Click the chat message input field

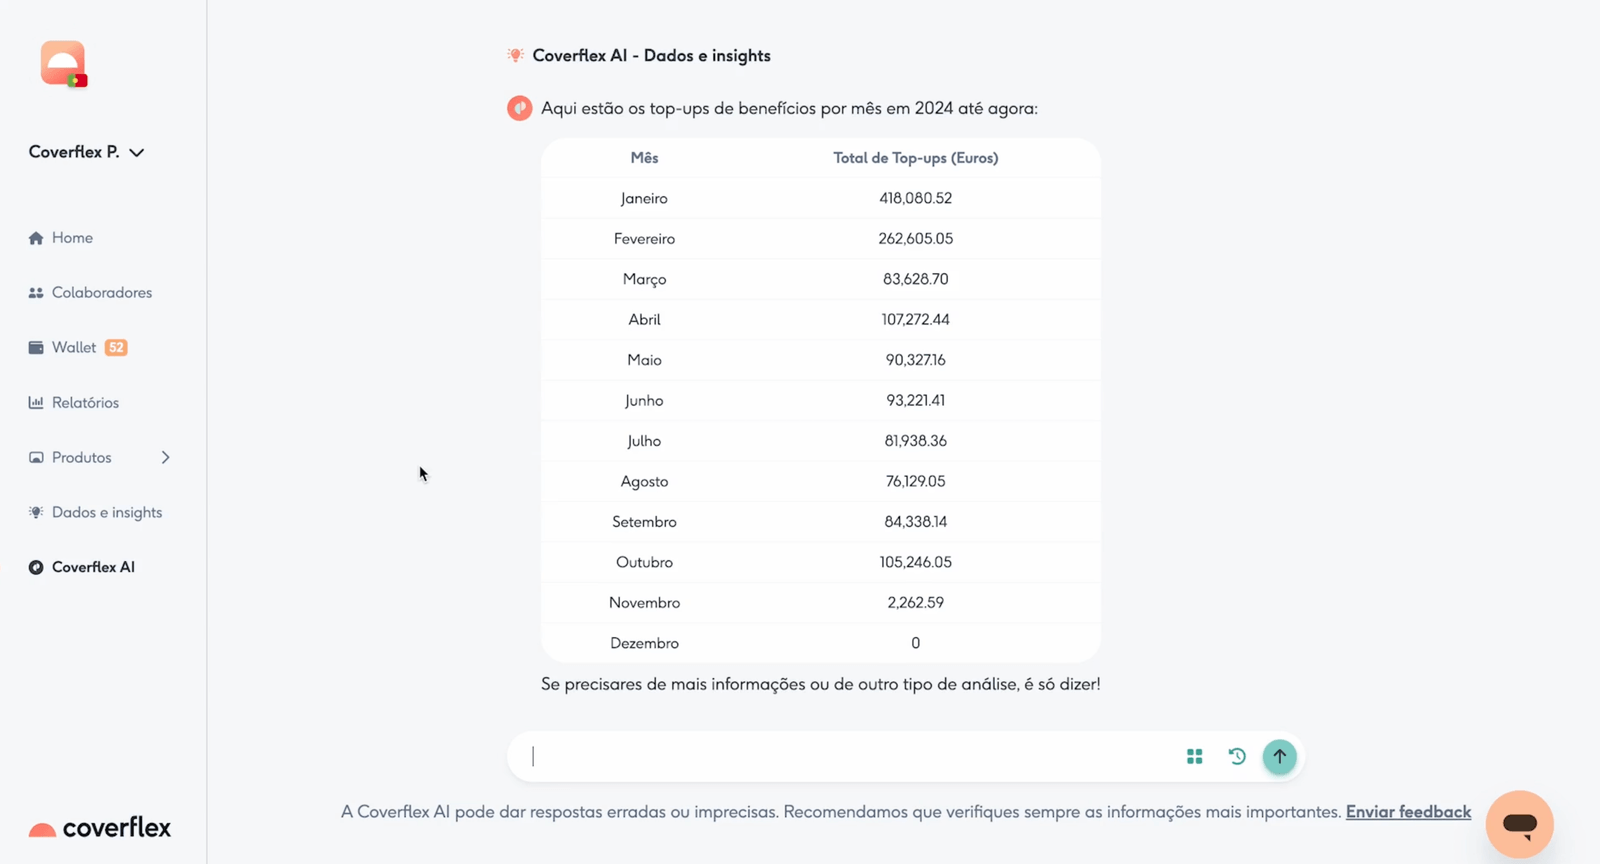[850, 756]
